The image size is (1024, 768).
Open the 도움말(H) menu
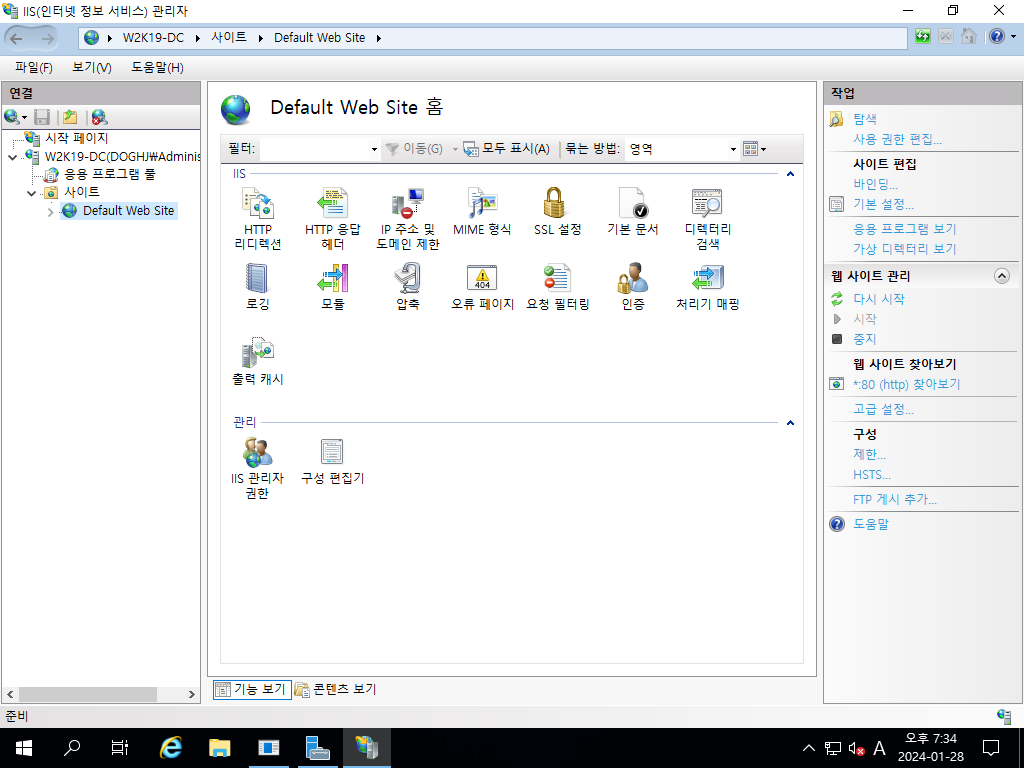157,67
